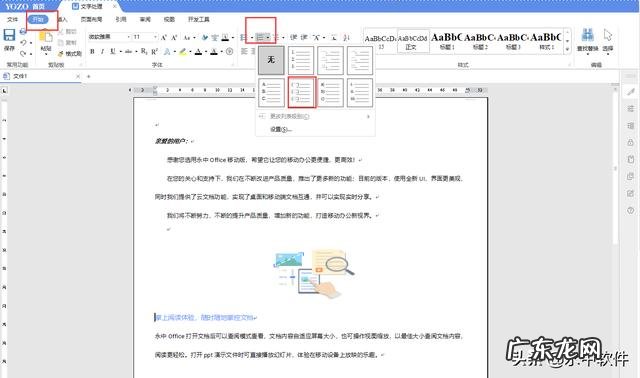Click the Copy (复制) button
This screenshot has height=378, width=640.
[x=67, y=42]
